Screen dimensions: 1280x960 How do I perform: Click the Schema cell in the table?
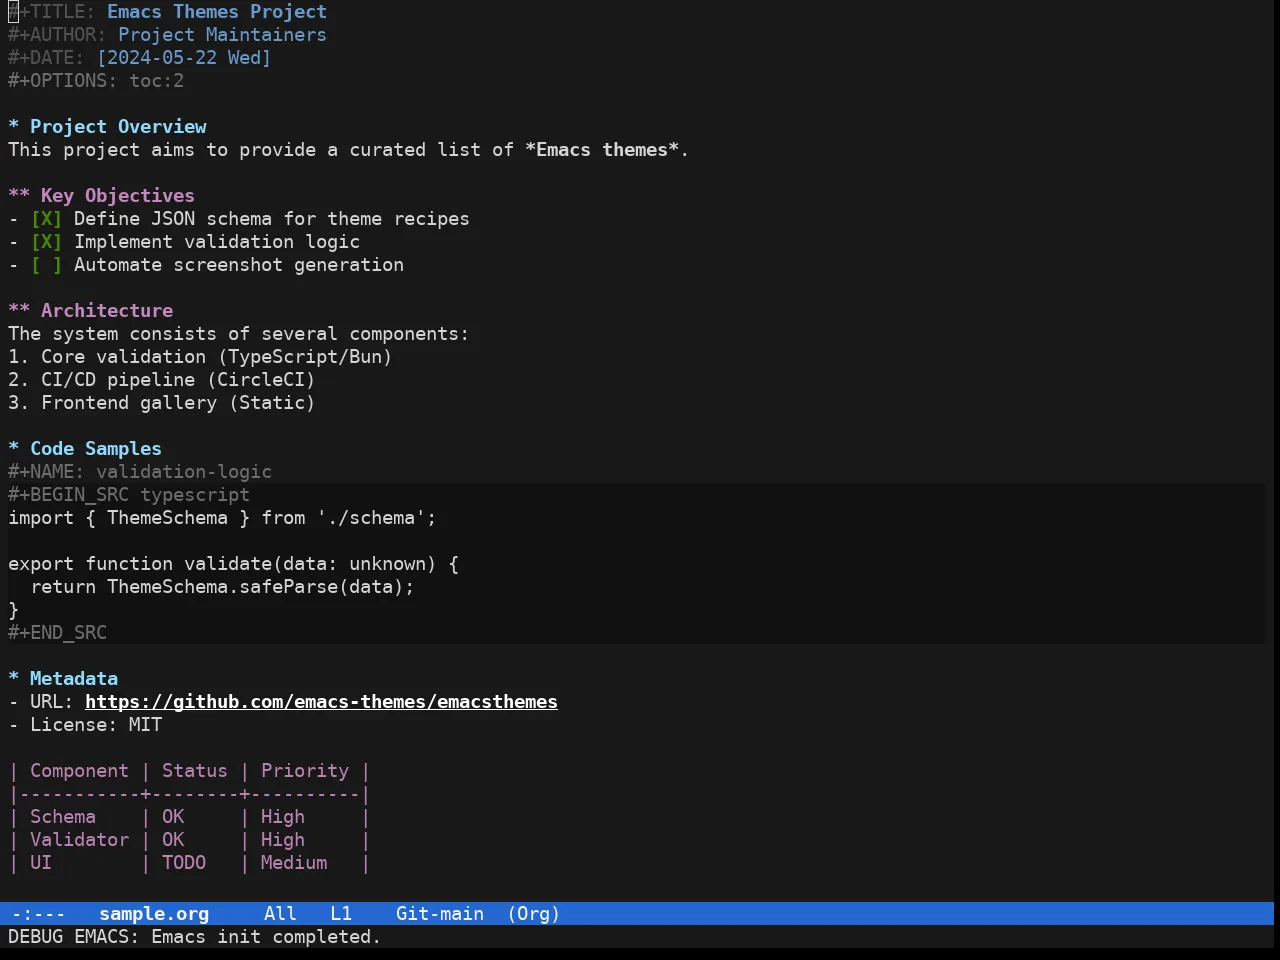63,817
